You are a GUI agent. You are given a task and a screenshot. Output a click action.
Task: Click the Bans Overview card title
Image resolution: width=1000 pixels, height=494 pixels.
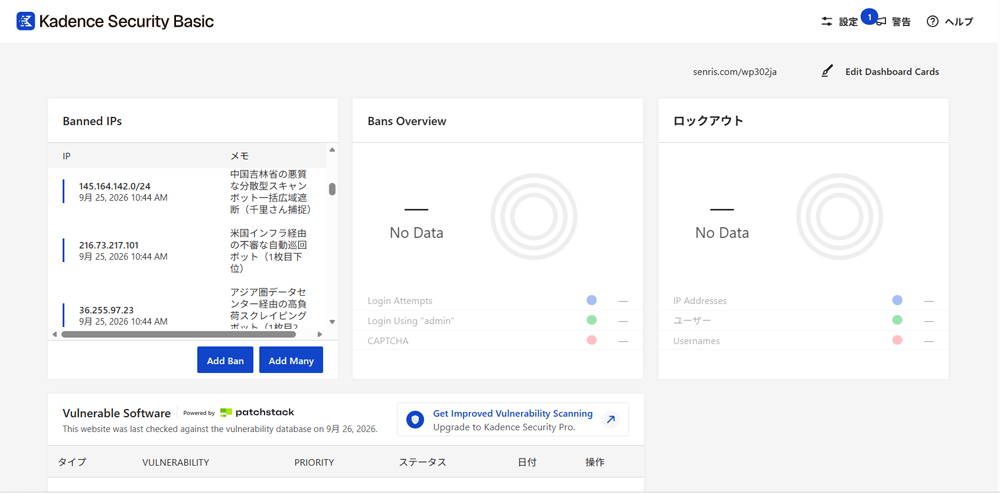point(407,120)
